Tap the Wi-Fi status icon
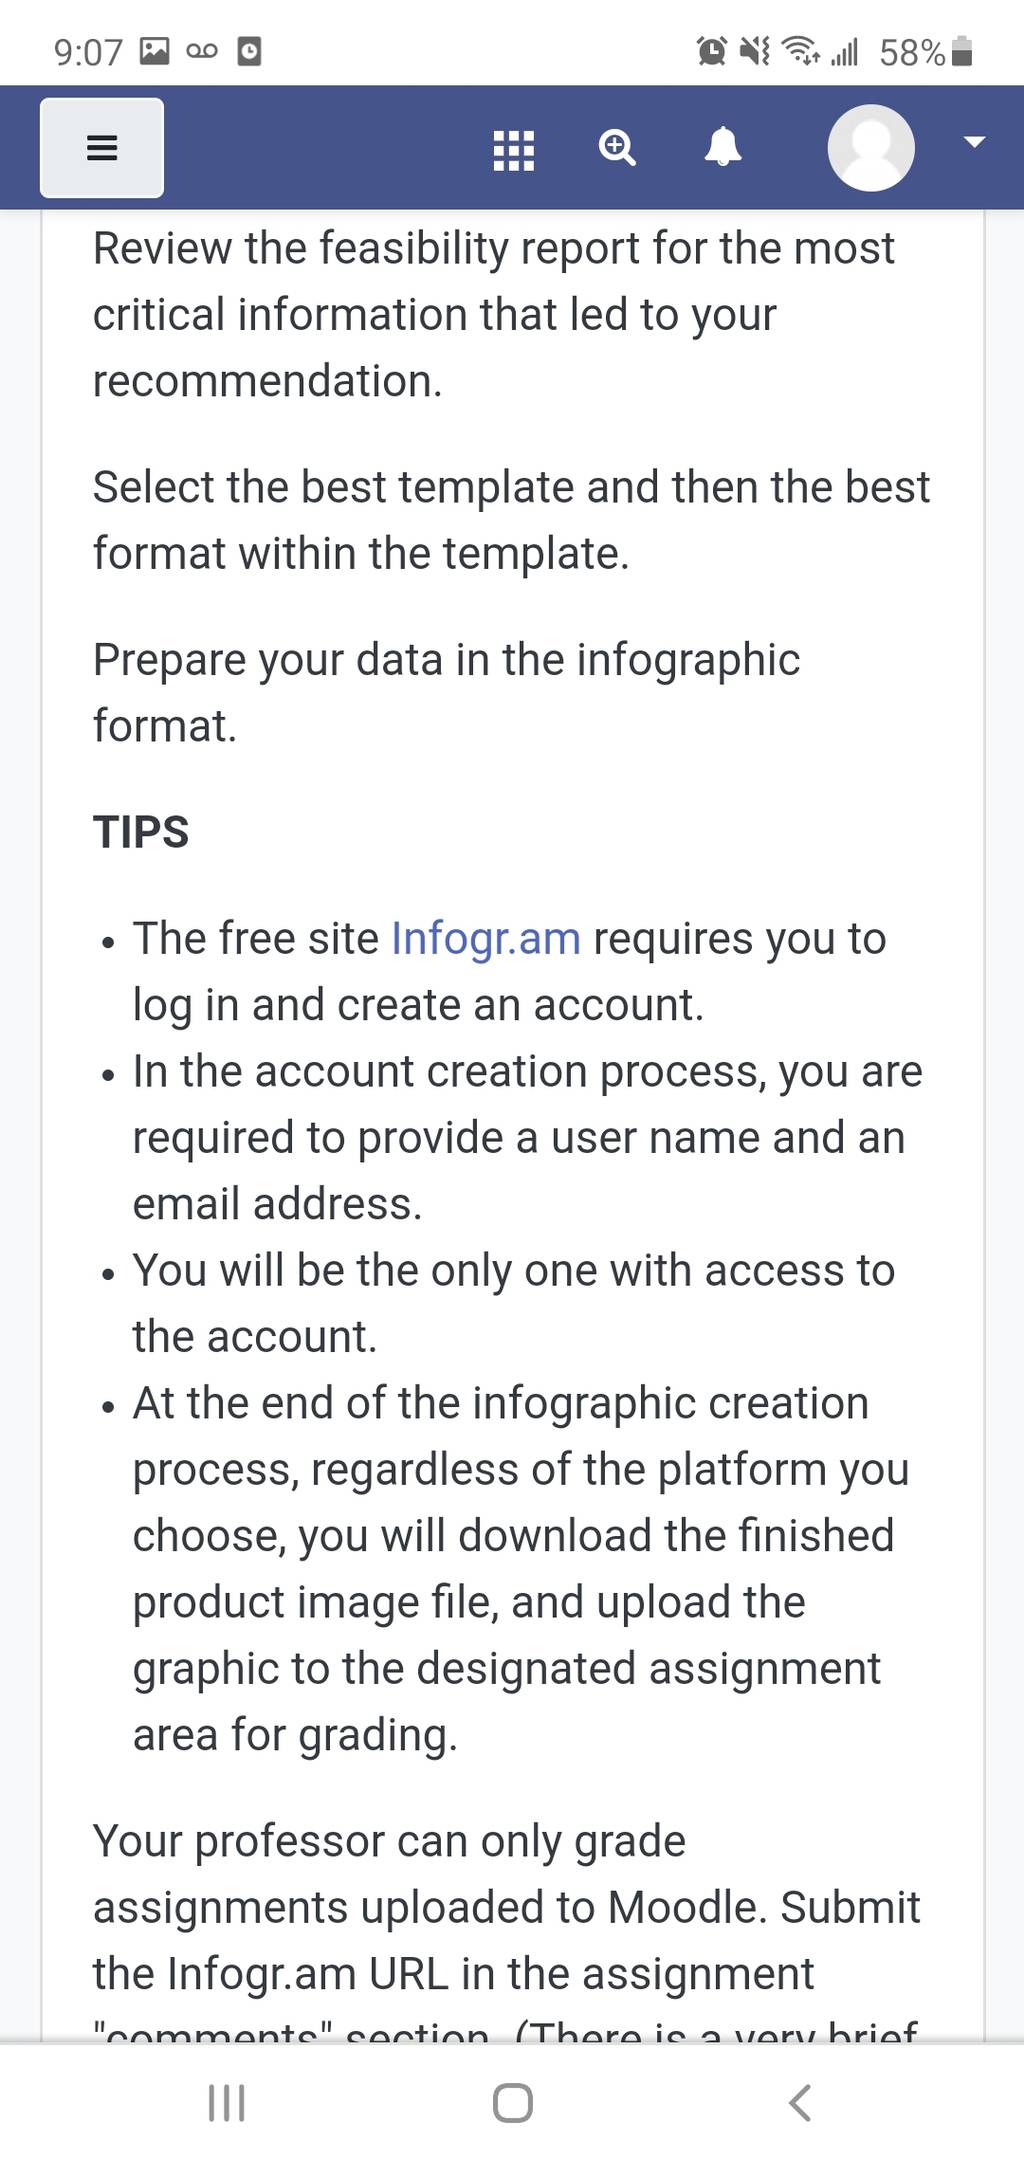 pyautogui.click(x=800, y=51)
